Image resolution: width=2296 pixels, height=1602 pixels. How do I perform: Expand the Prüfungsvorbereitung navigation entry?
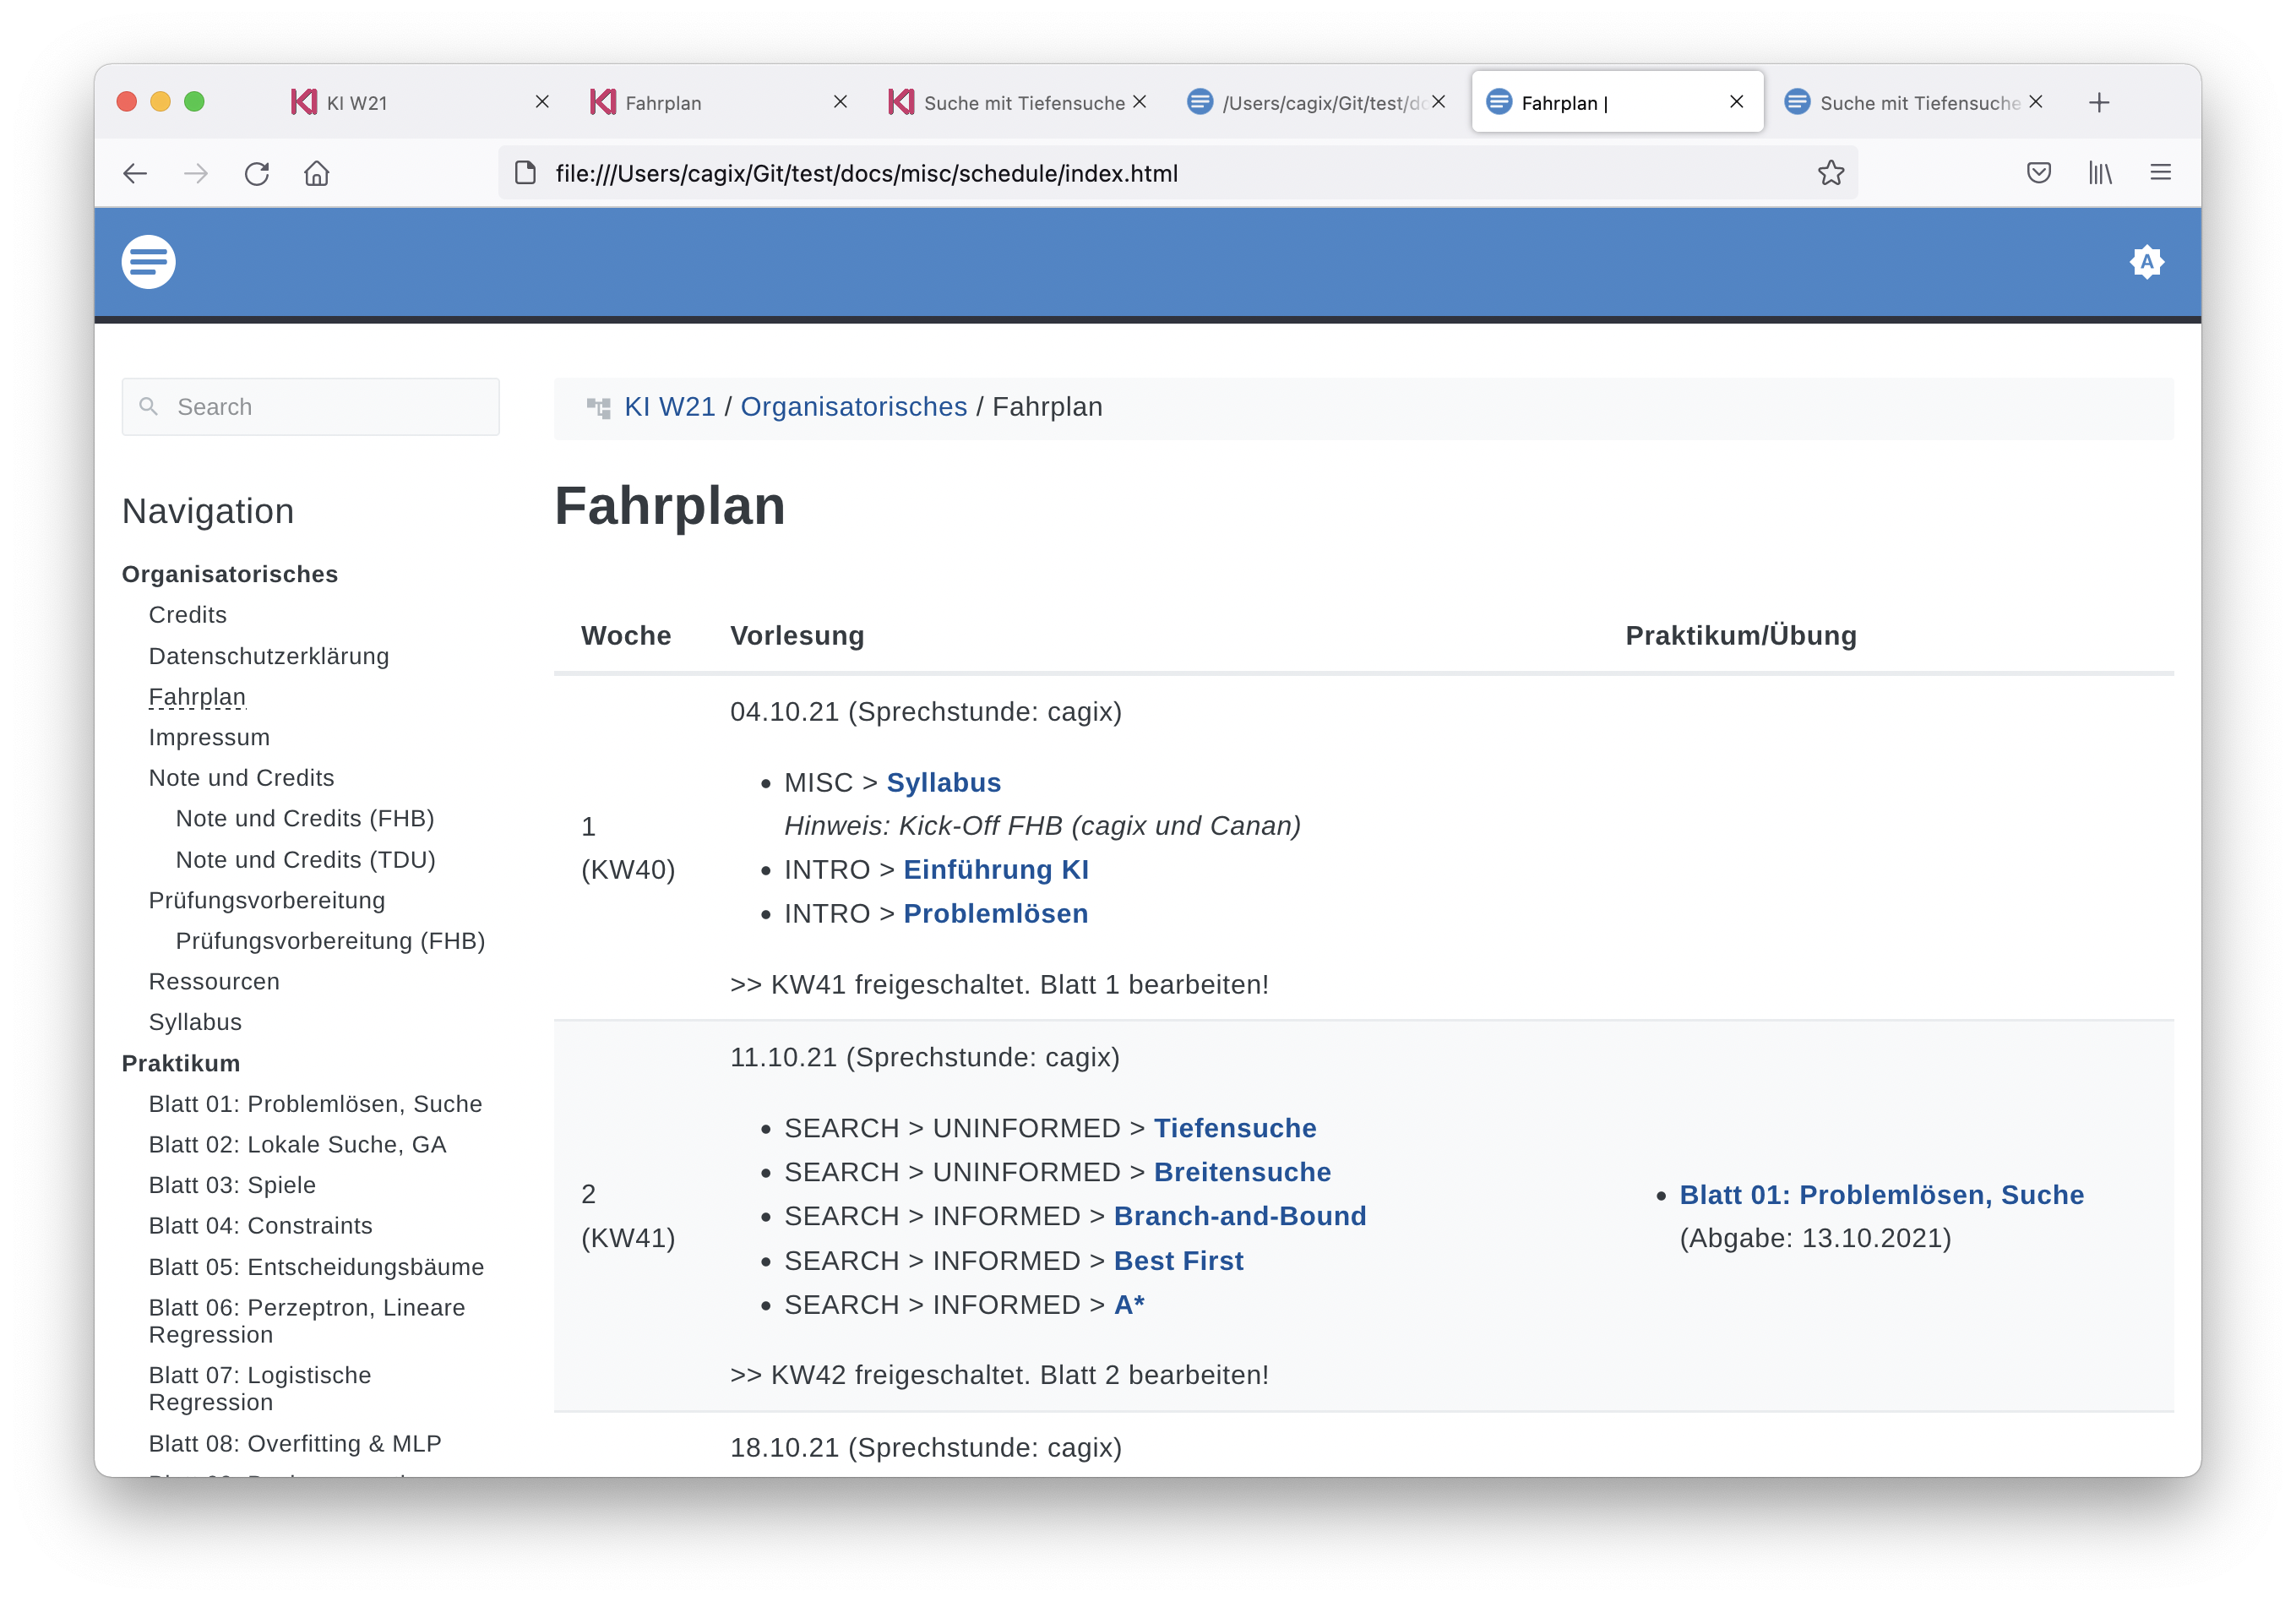pyautogui.click(x=266, y=900)
